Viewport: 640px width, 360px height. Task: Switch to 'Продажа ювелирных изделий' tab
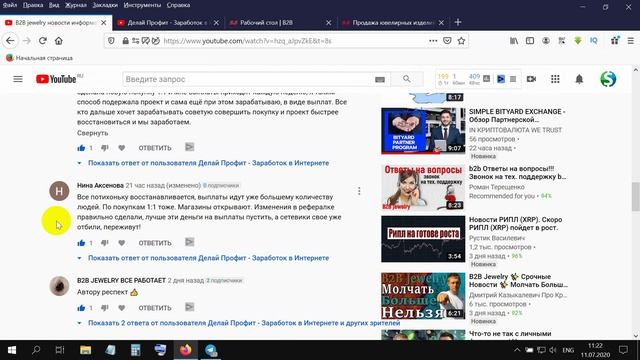(393, 23)
